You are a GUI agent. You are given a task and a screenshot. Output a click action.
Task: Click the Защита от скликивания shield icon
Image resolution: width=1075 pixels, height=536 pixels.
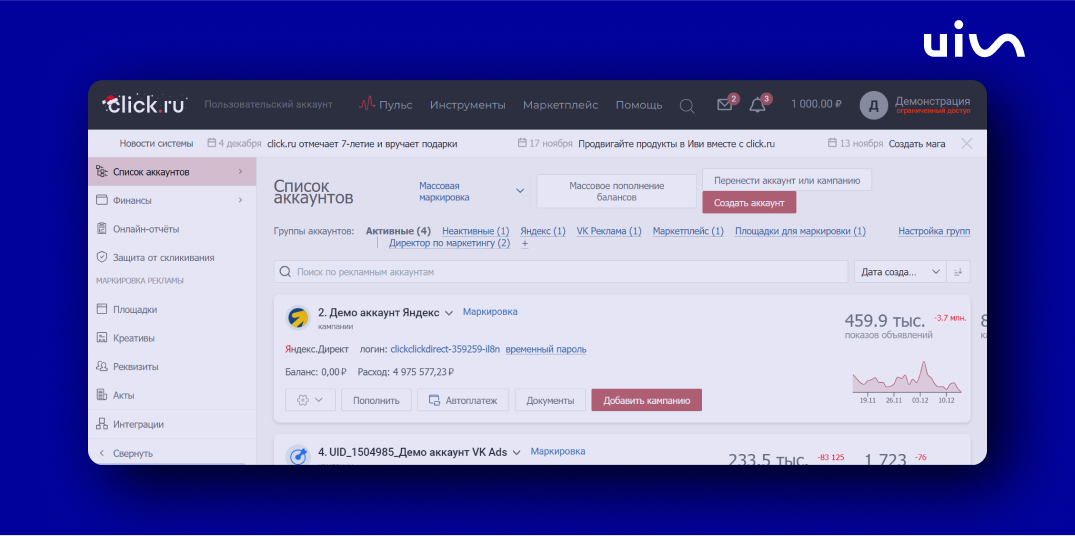click(x=101, y=257)
